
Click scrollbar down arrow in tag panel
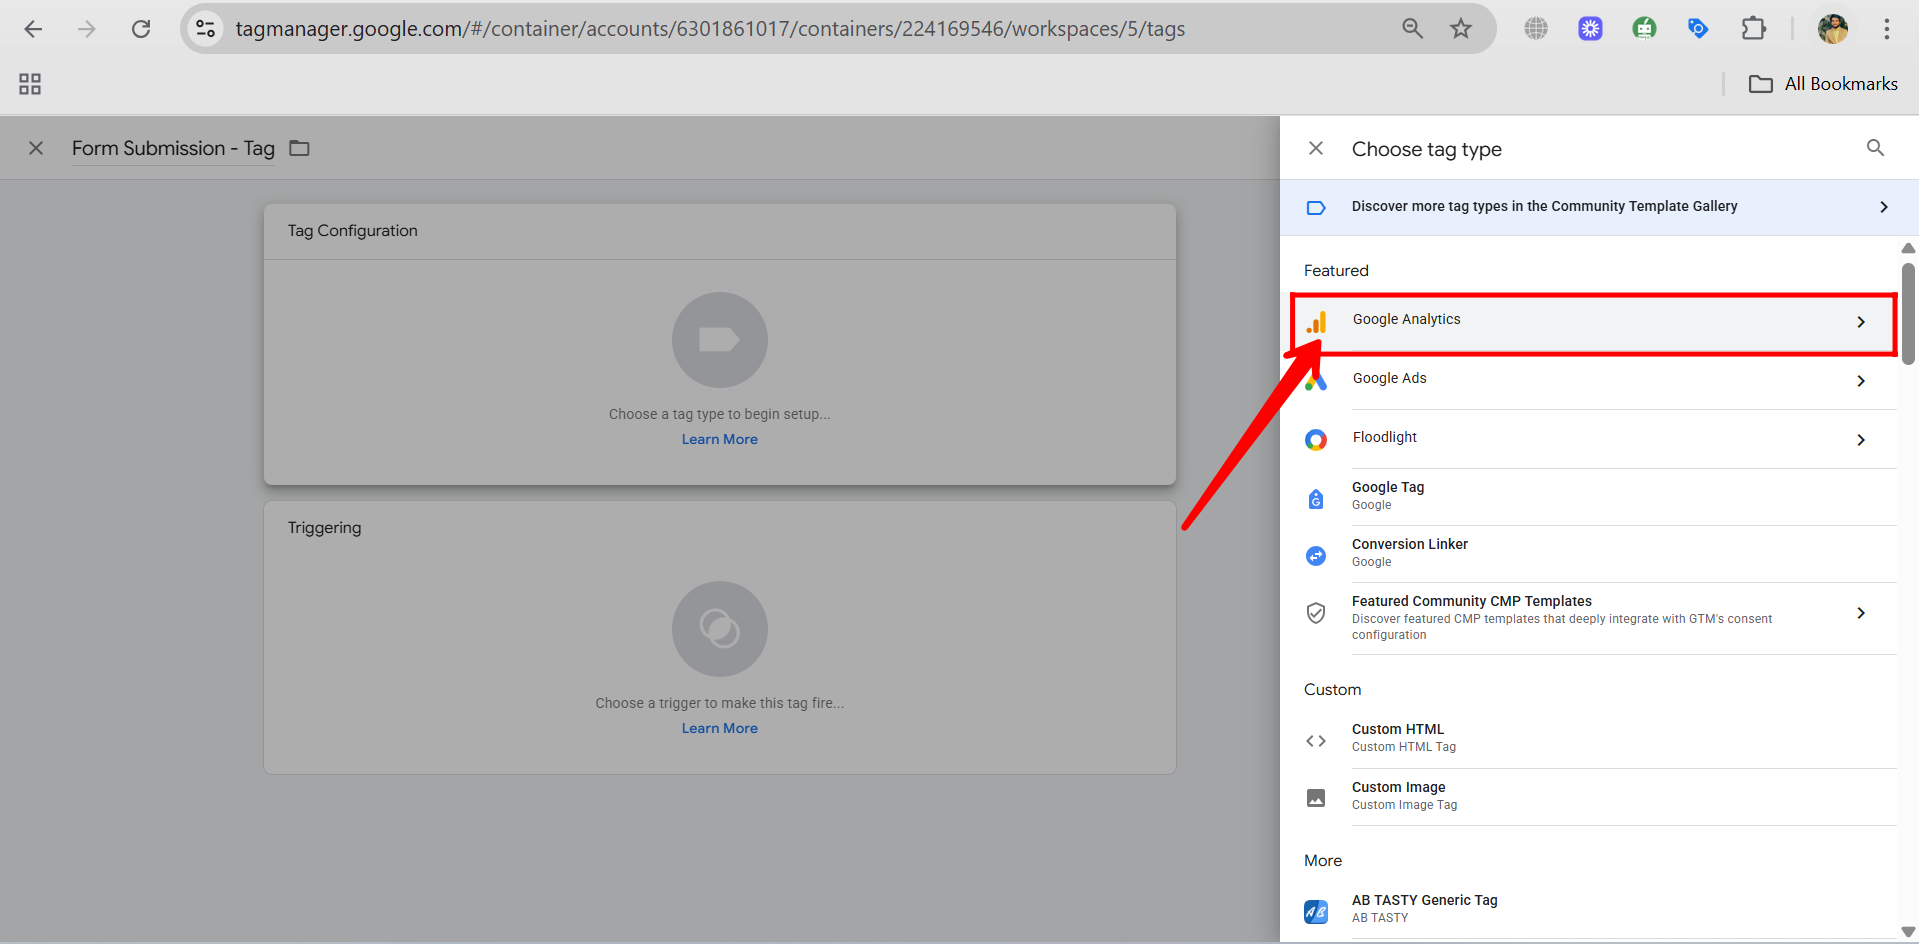click(1908, 932)
